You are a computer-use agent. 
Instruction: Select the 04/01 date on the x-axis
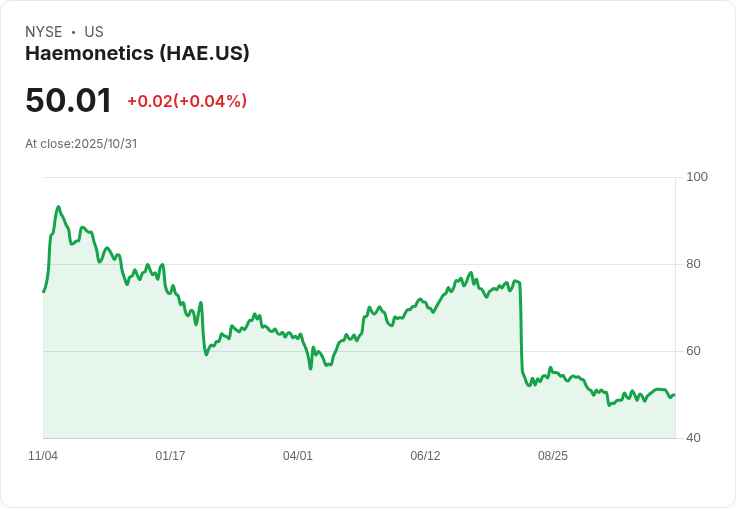pyautogui.click(x=298, y=456)
